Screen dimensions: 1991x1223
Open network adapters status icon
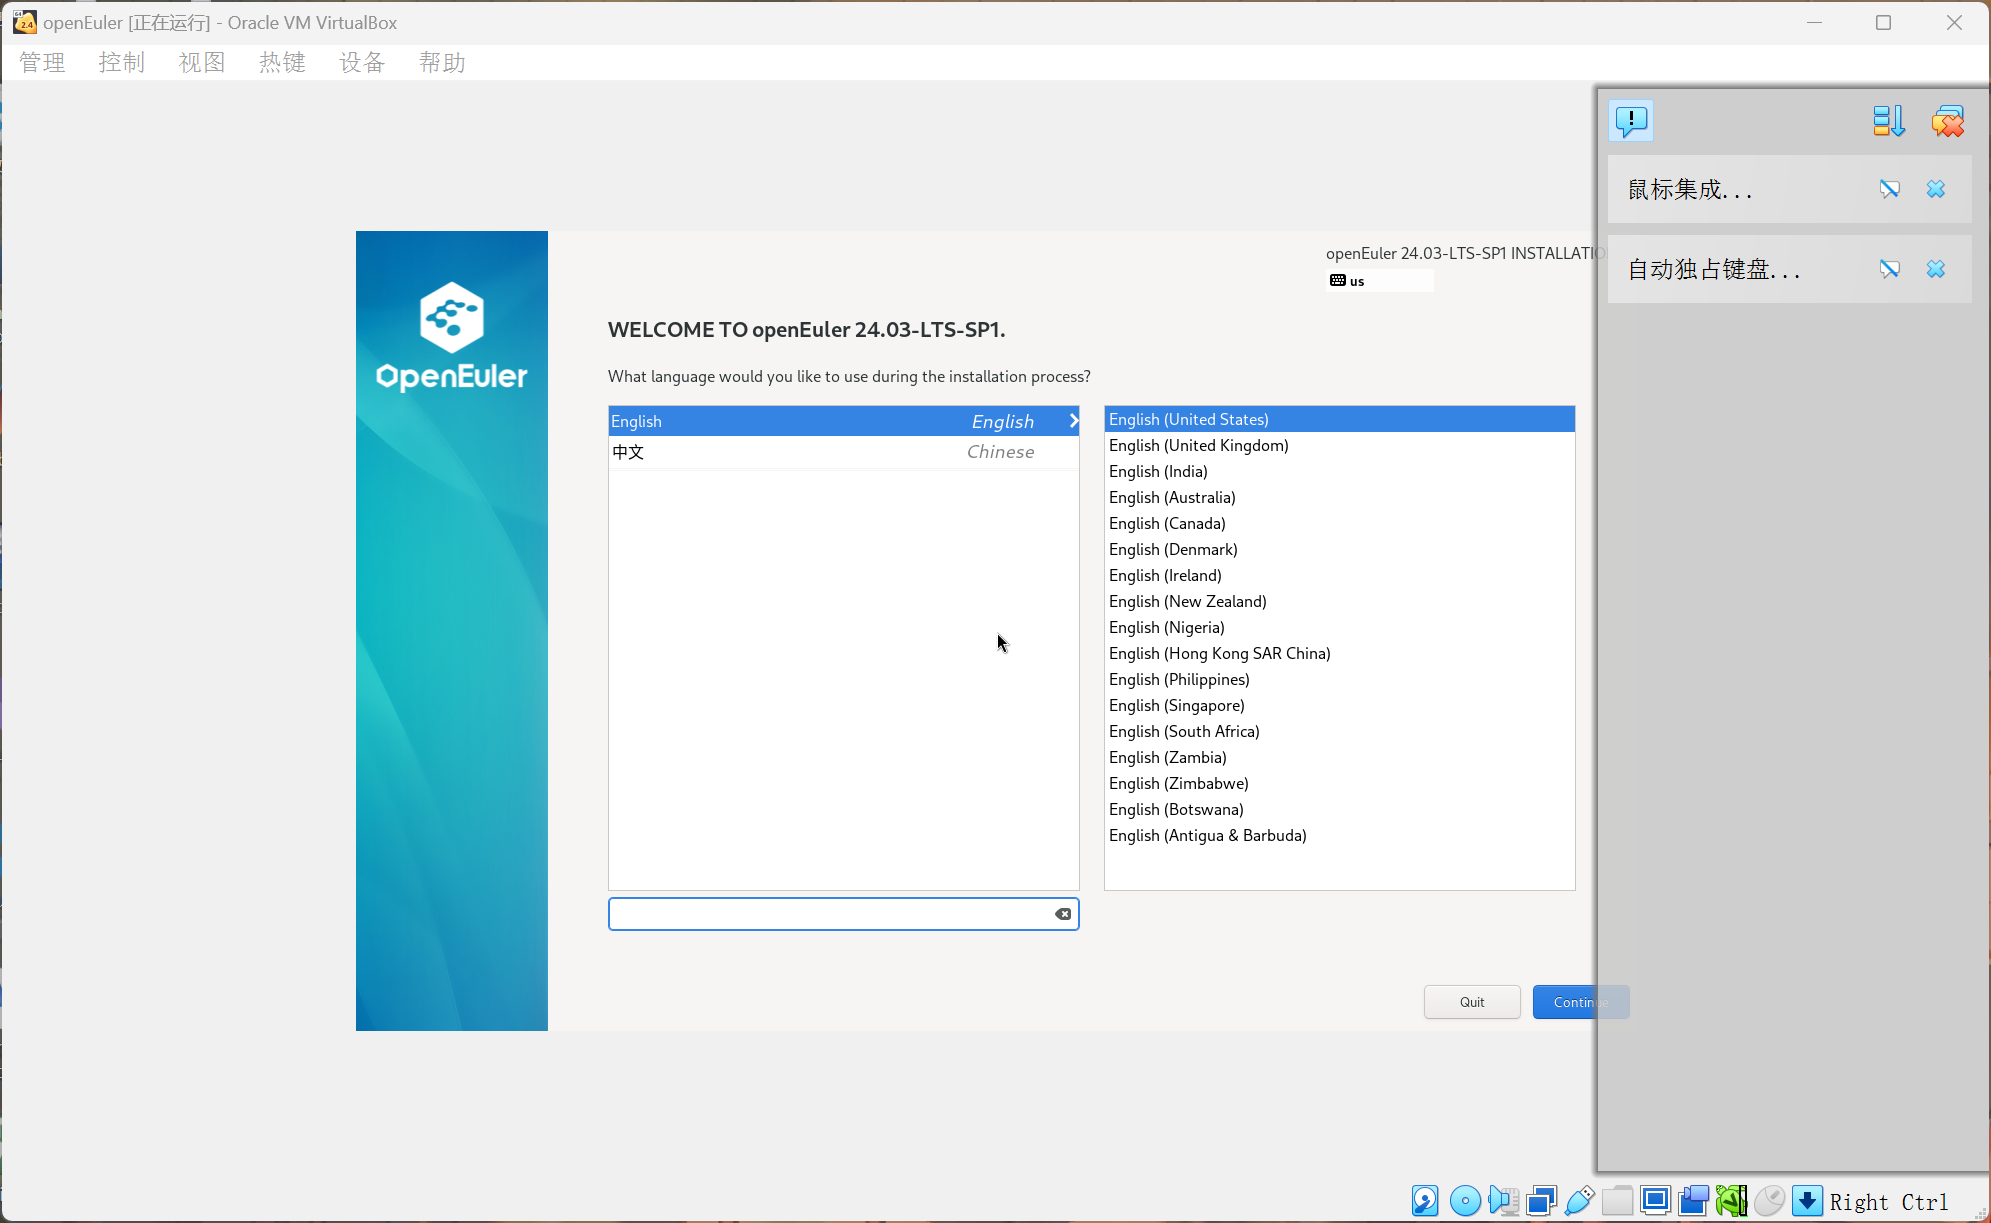coord(1542,1200)
